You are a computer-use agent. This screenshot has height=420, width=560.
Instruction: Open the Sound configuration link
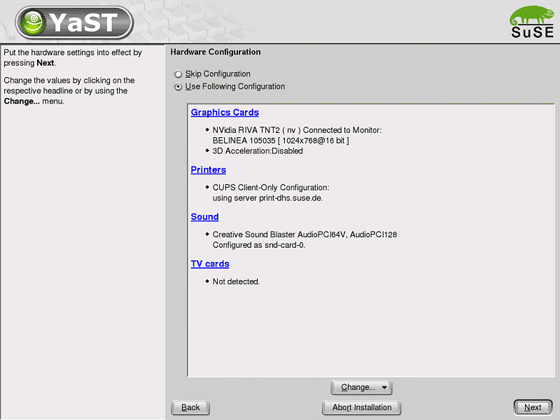[x=205, y=217]
